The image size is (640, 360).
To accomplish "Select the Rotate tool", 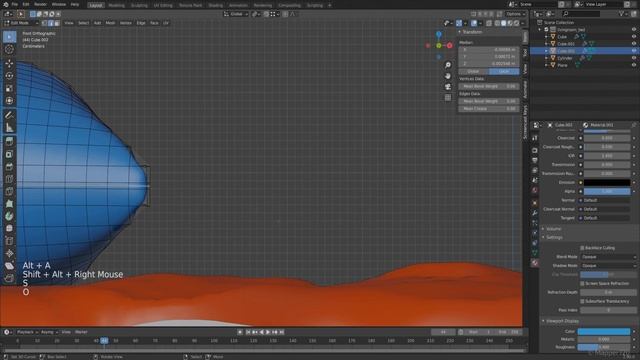I will click(9, 76).
